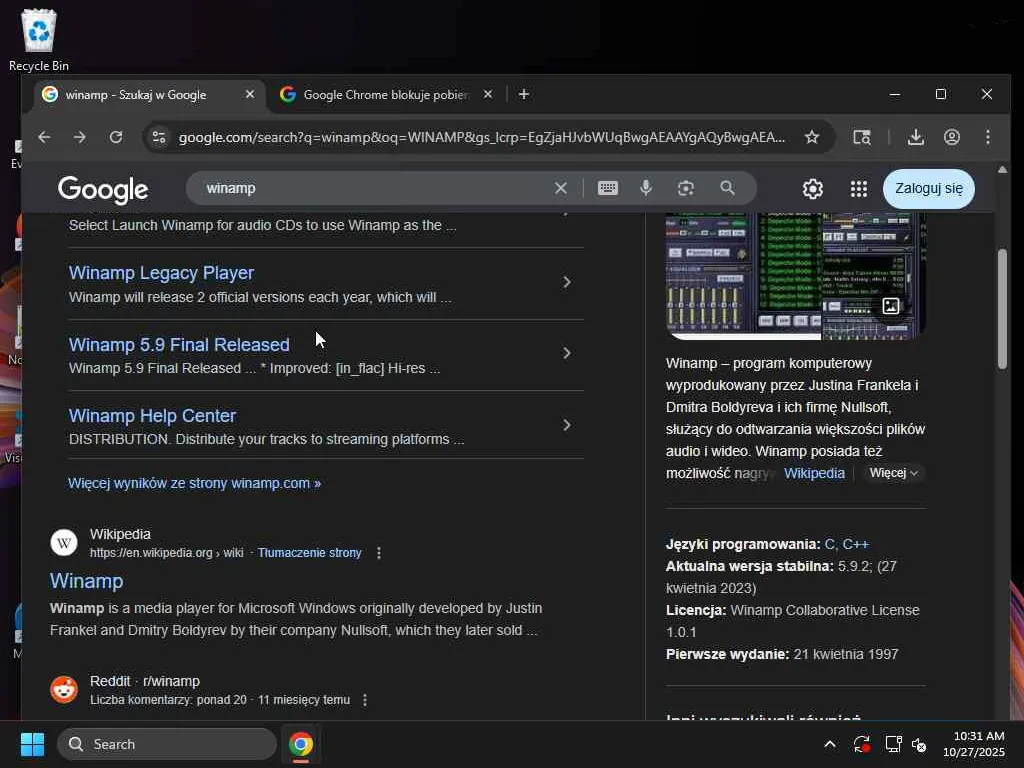Screen dimensions: 1024x768
Task: Open Recycle Bin on the desktop
Action: click(39, 39)
